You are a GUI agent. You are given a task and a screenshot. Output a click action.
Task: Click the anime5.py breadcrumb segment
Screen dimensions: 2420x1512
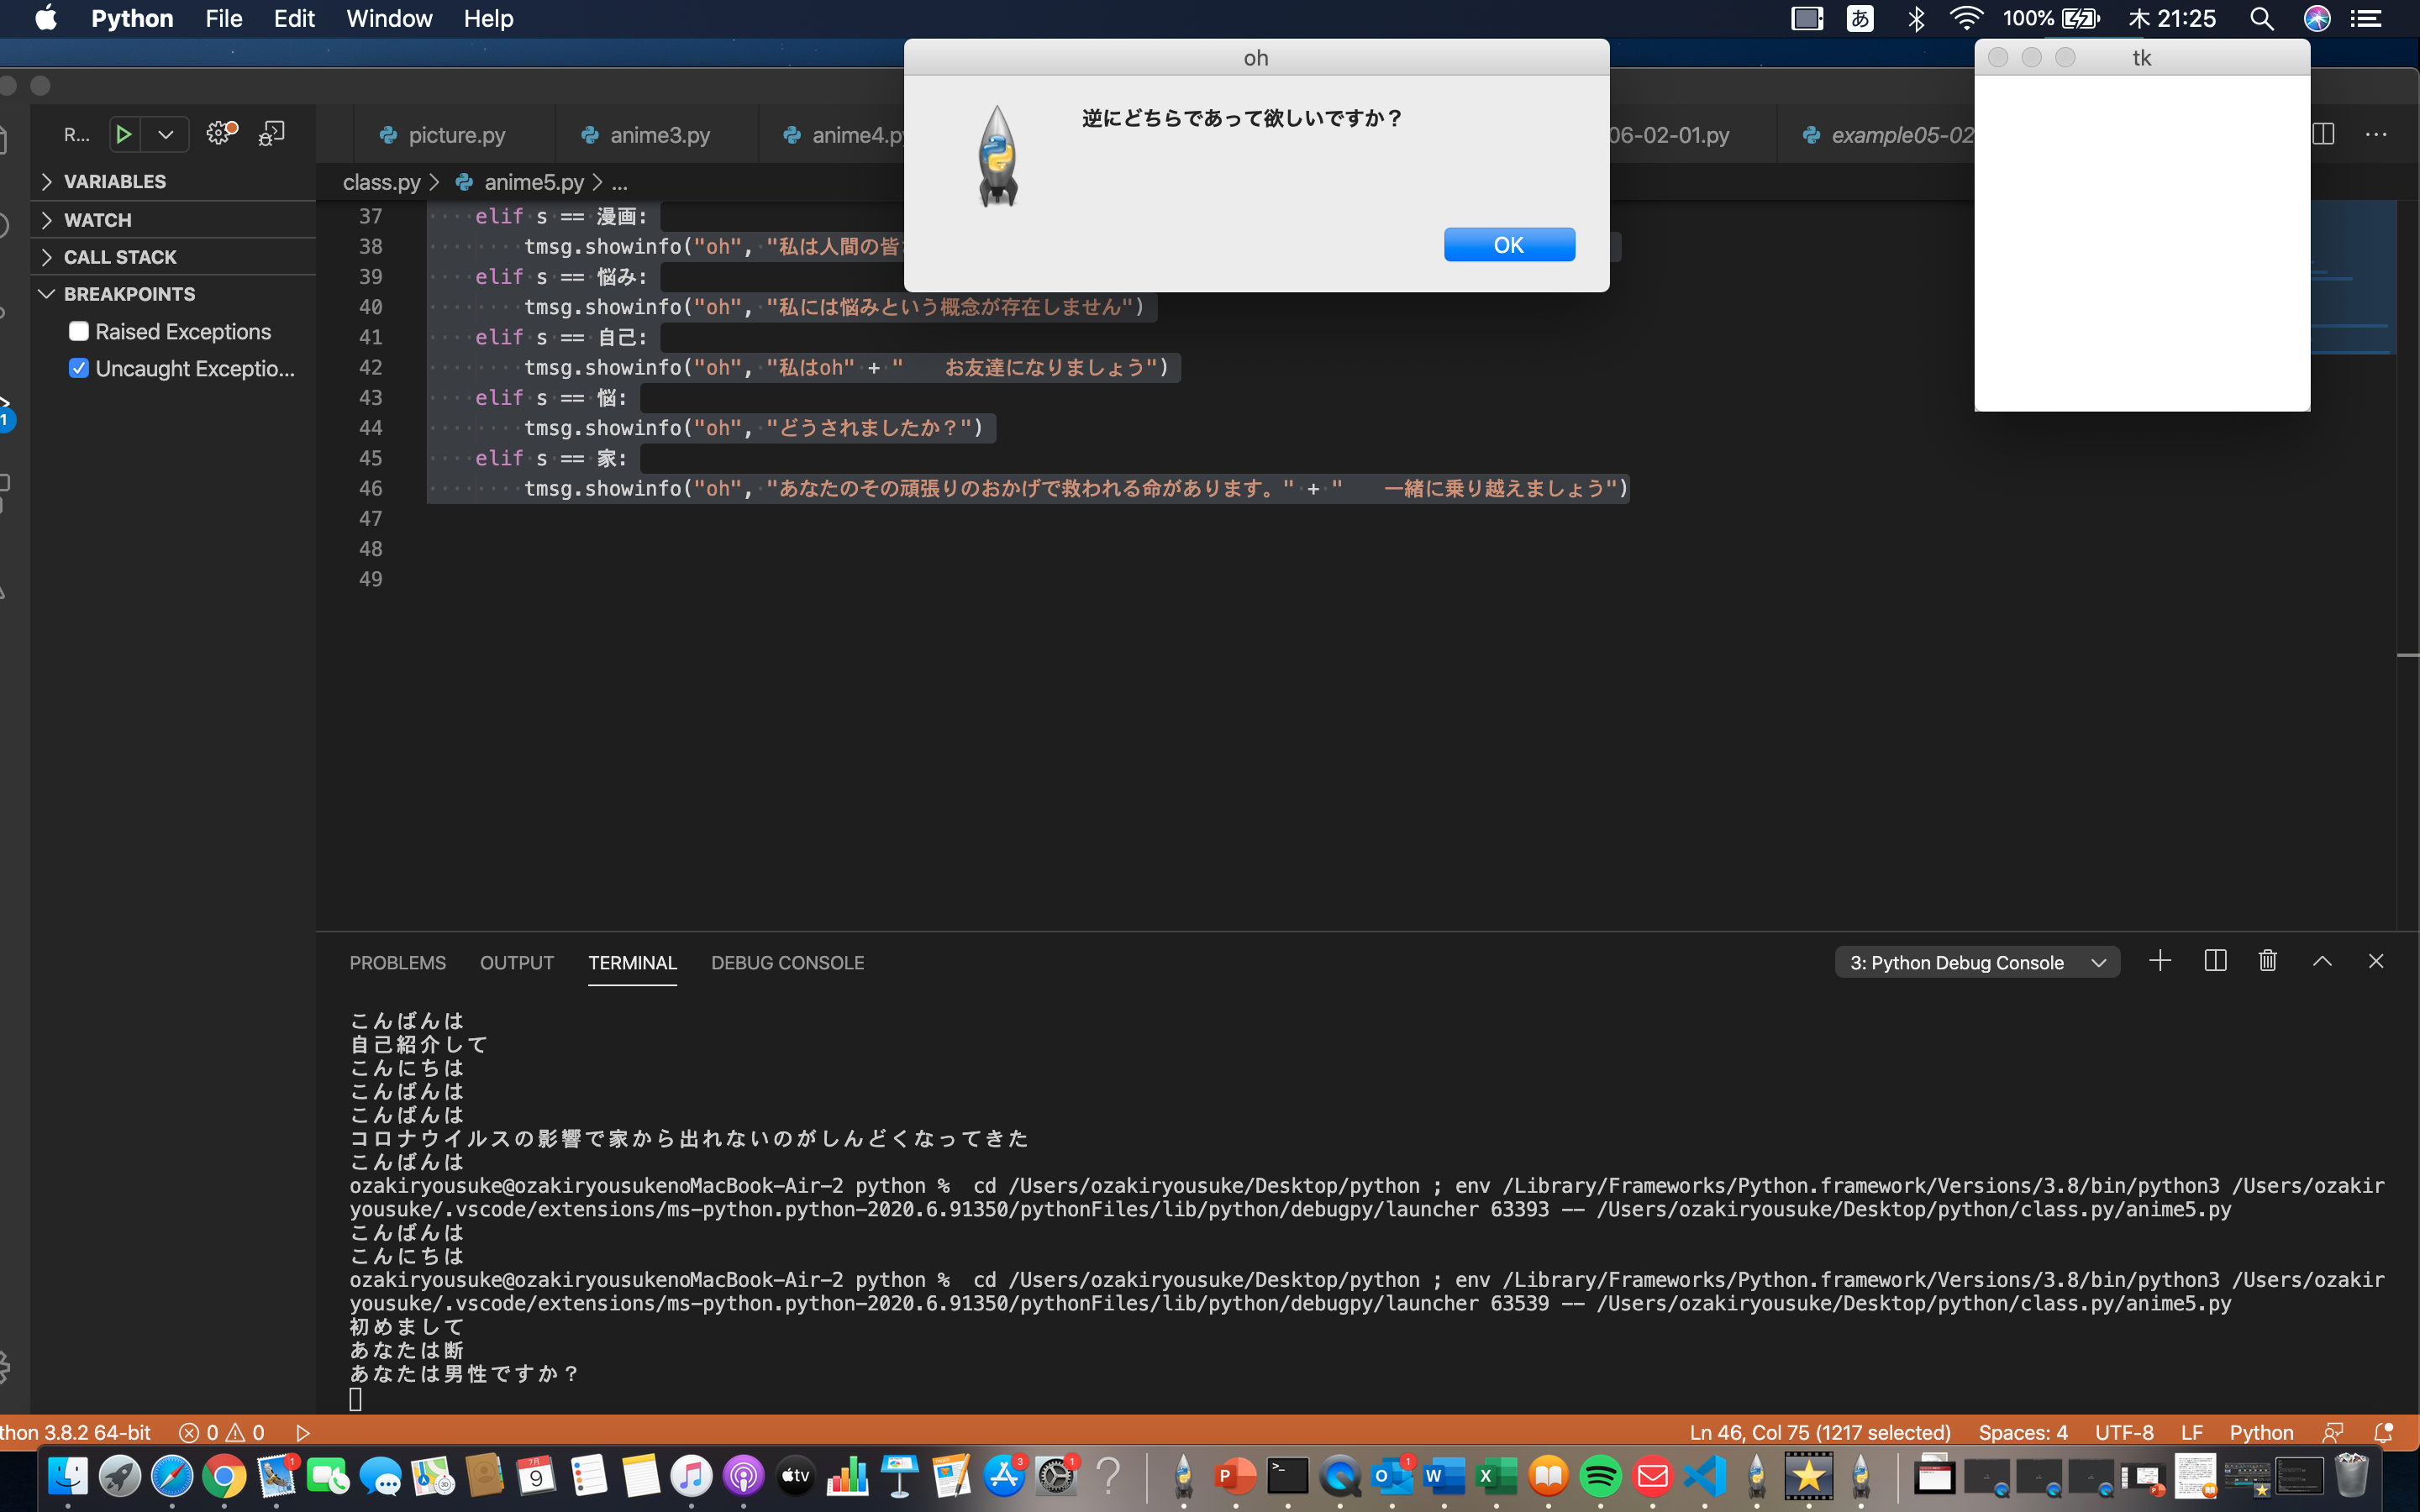click(534, 182)
